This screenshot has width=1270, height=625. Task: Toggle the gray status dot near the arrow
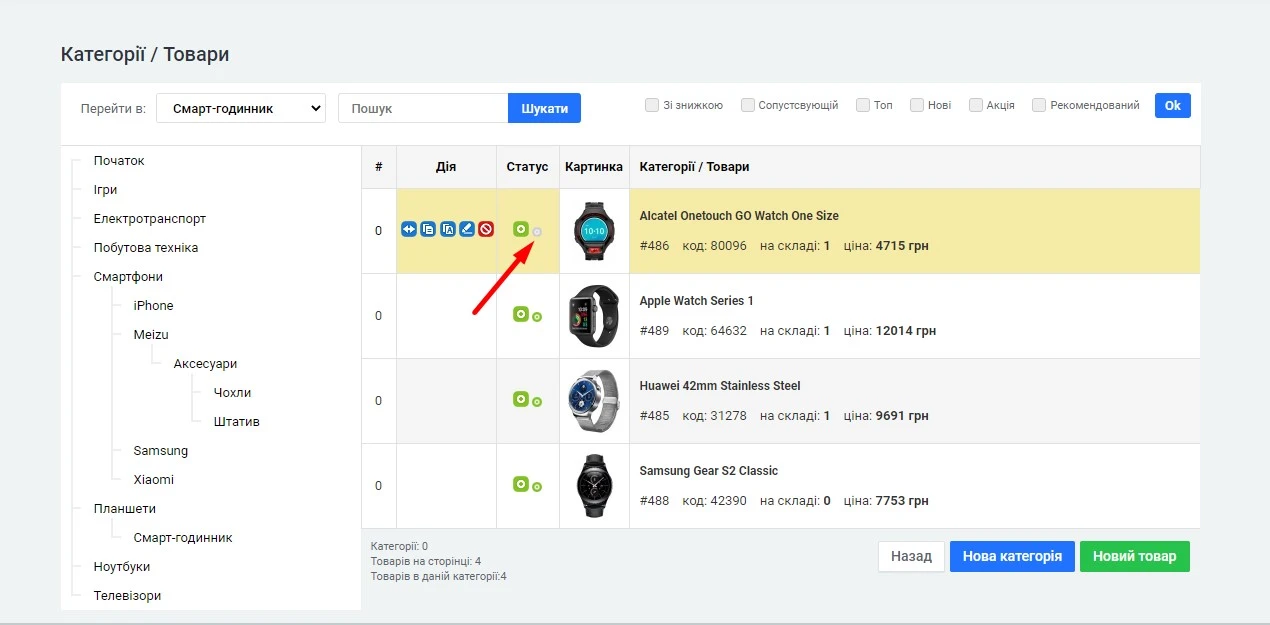[x=537, y=230]
